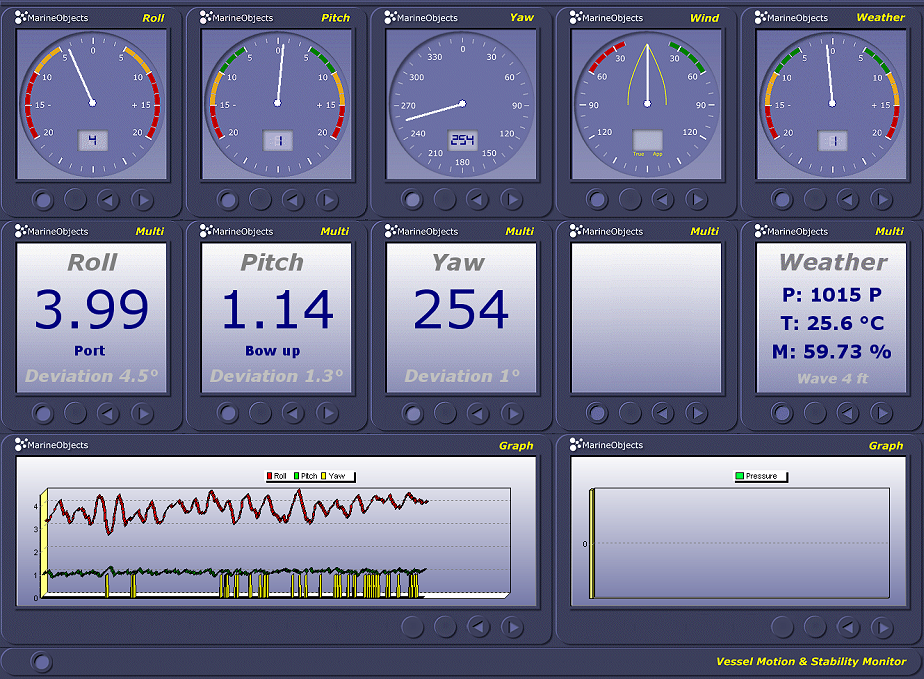Click the left arrow under the Weather gauge
This screenshot has height=679, width=924.
[x=847, y=200]
